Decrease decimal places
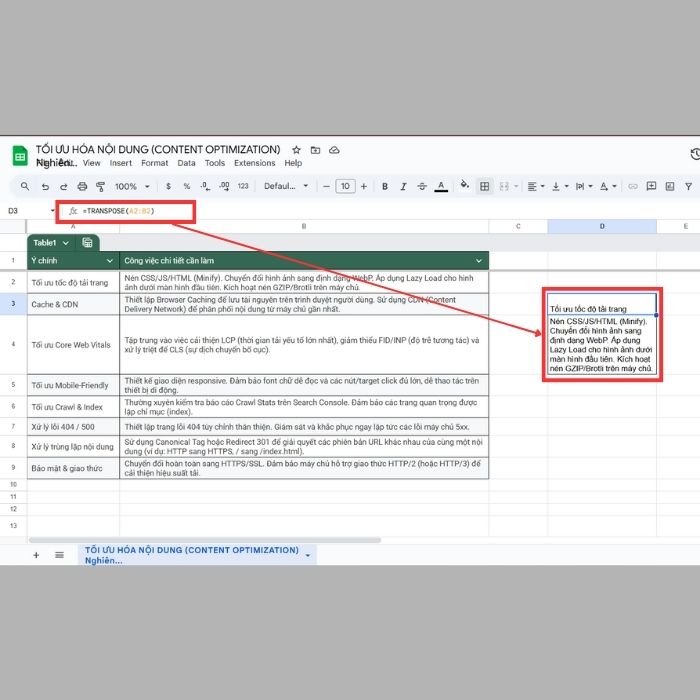The image size is (700, 700). coord(205,186)
